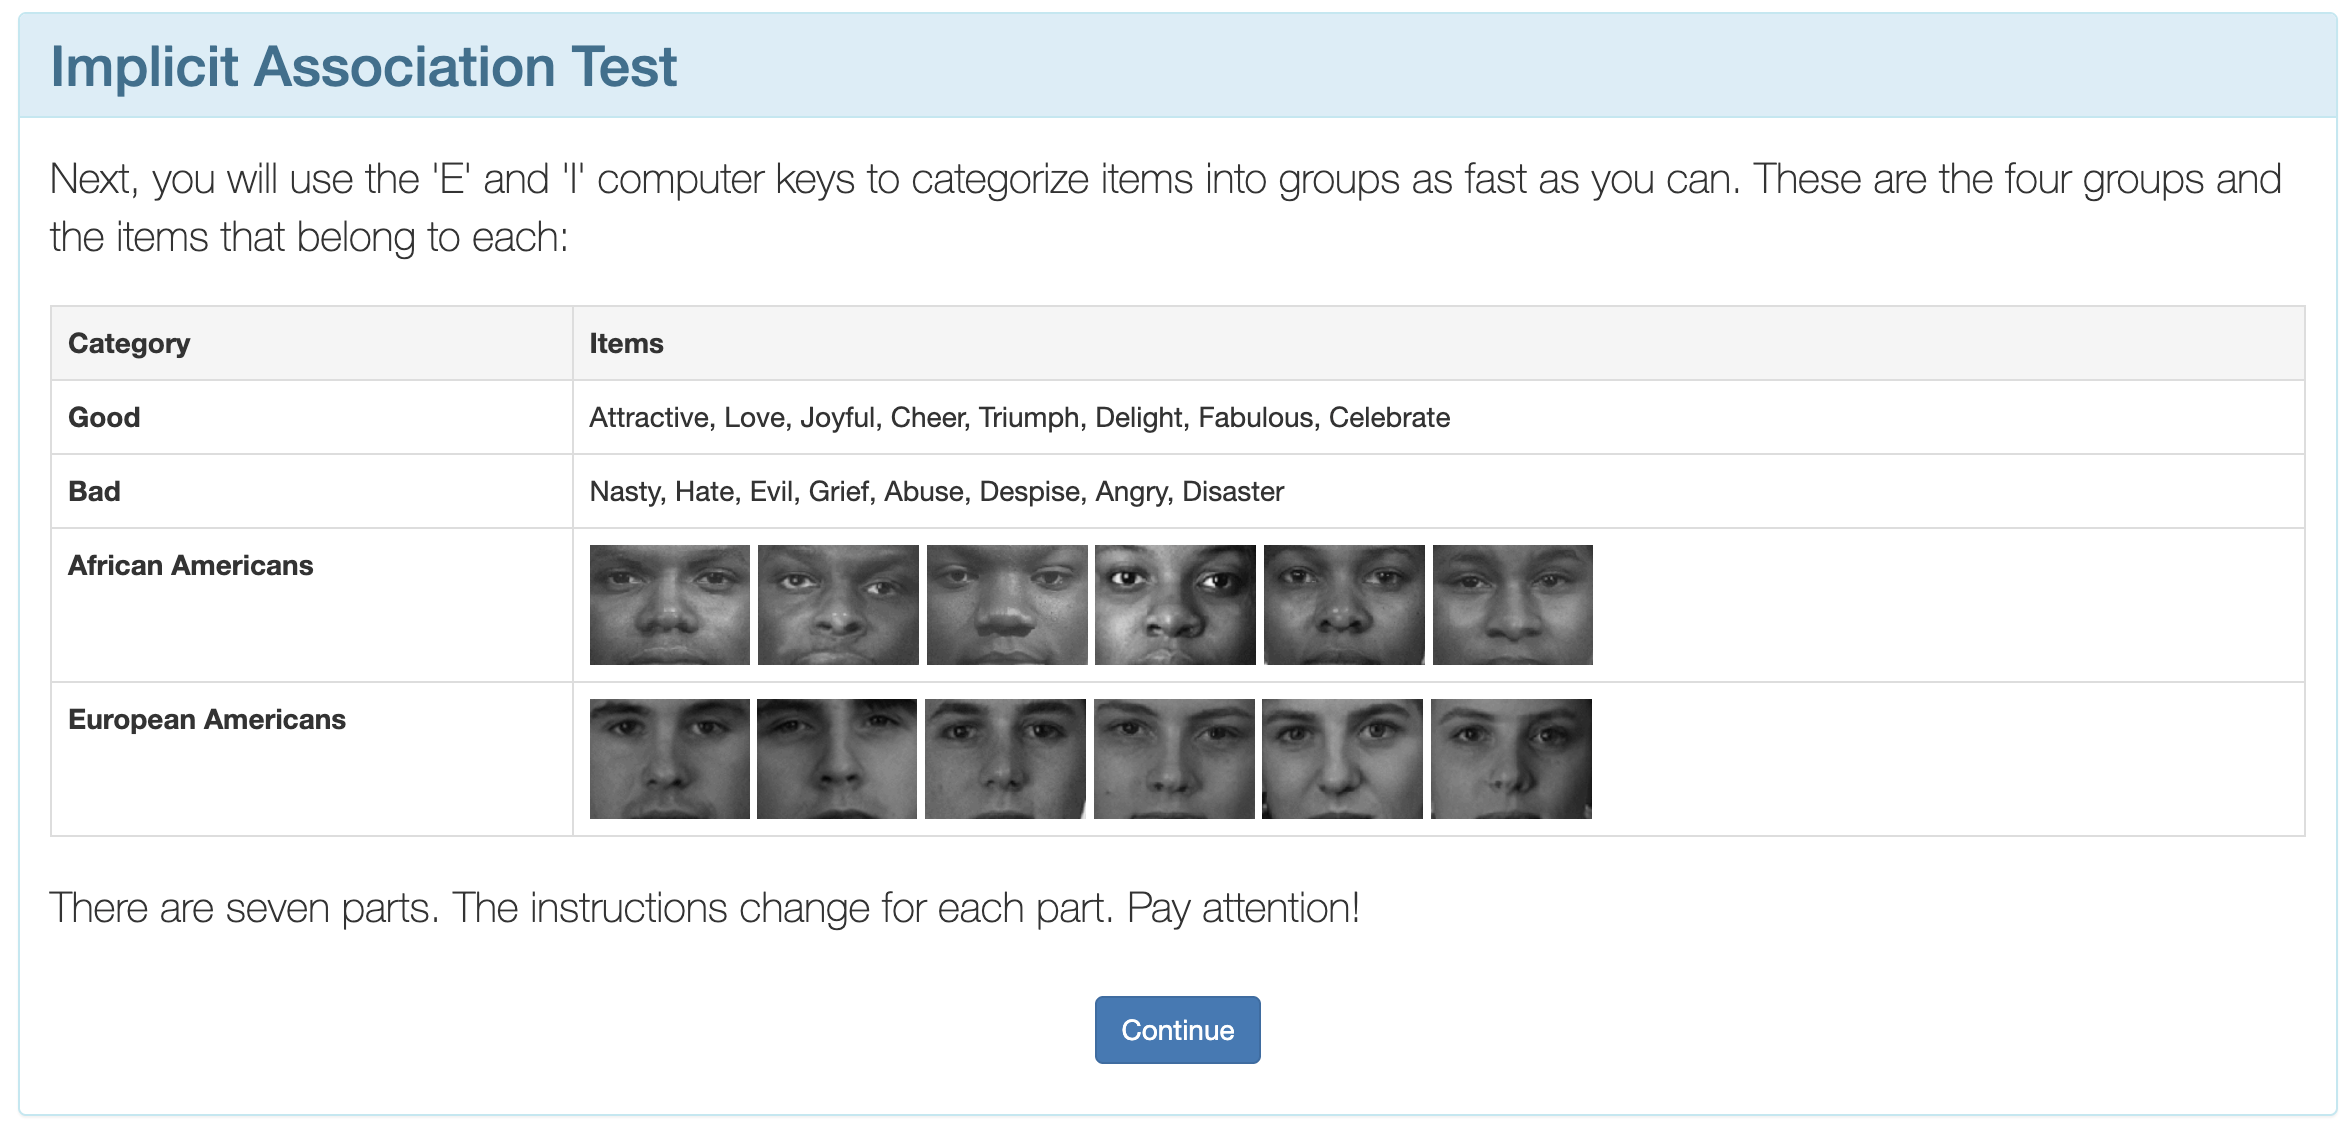Screen dimensions: 2352x1126
Task: Click the third European Americans face photo
Action: [1005, 758]
